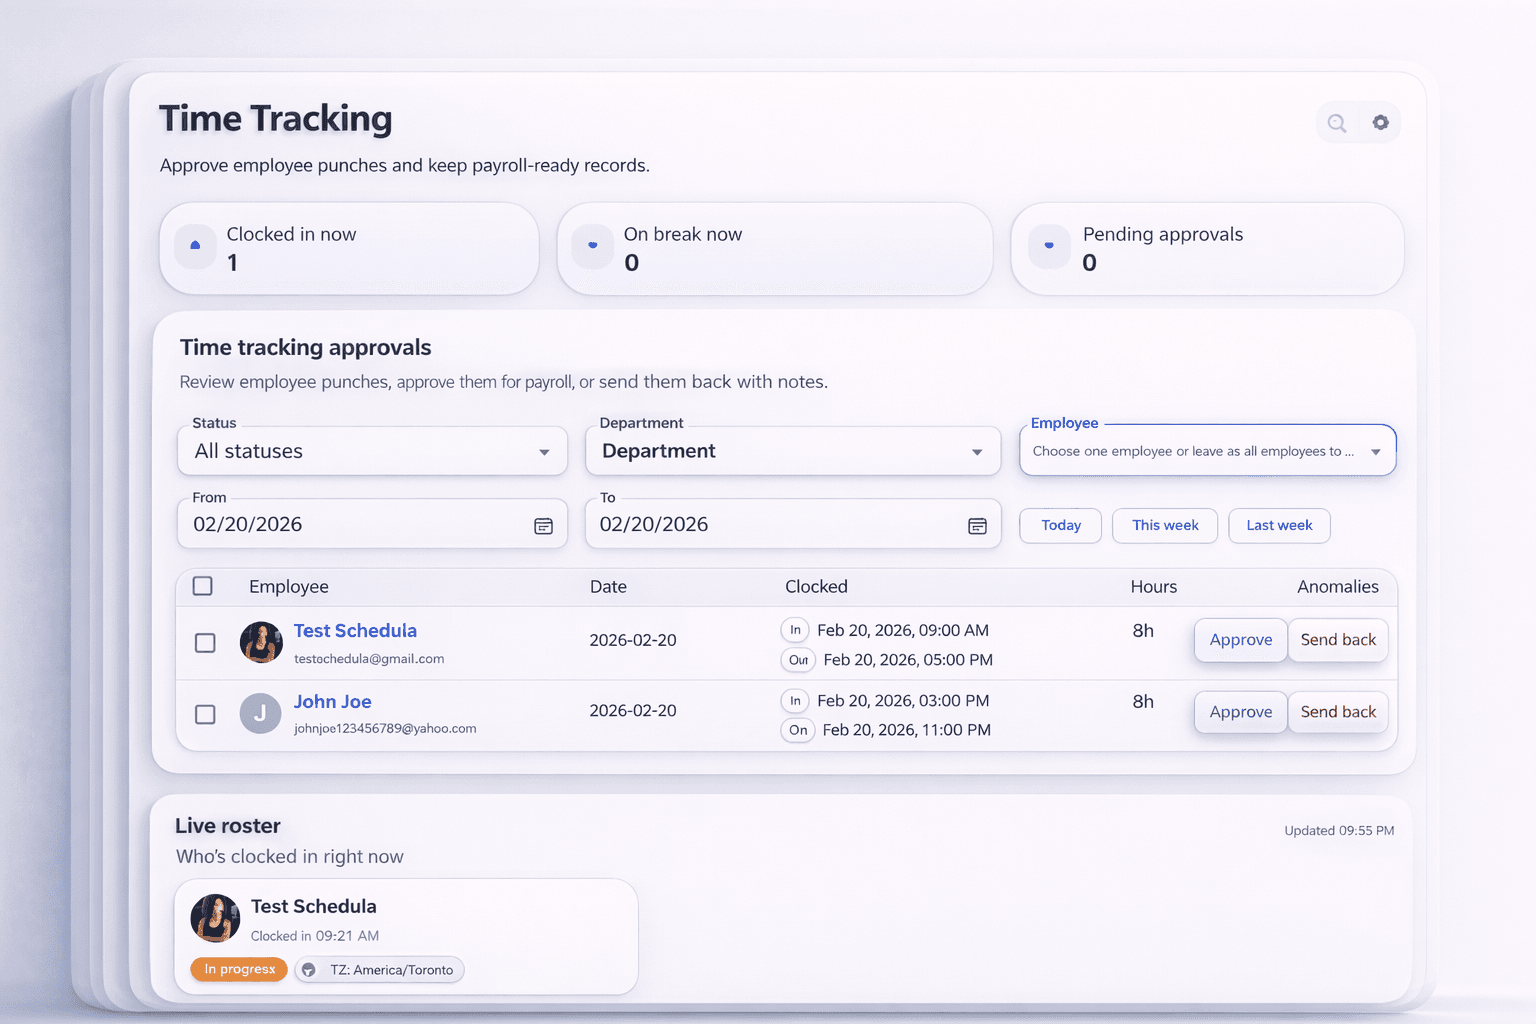Click John Joe's J avatar

260,713
